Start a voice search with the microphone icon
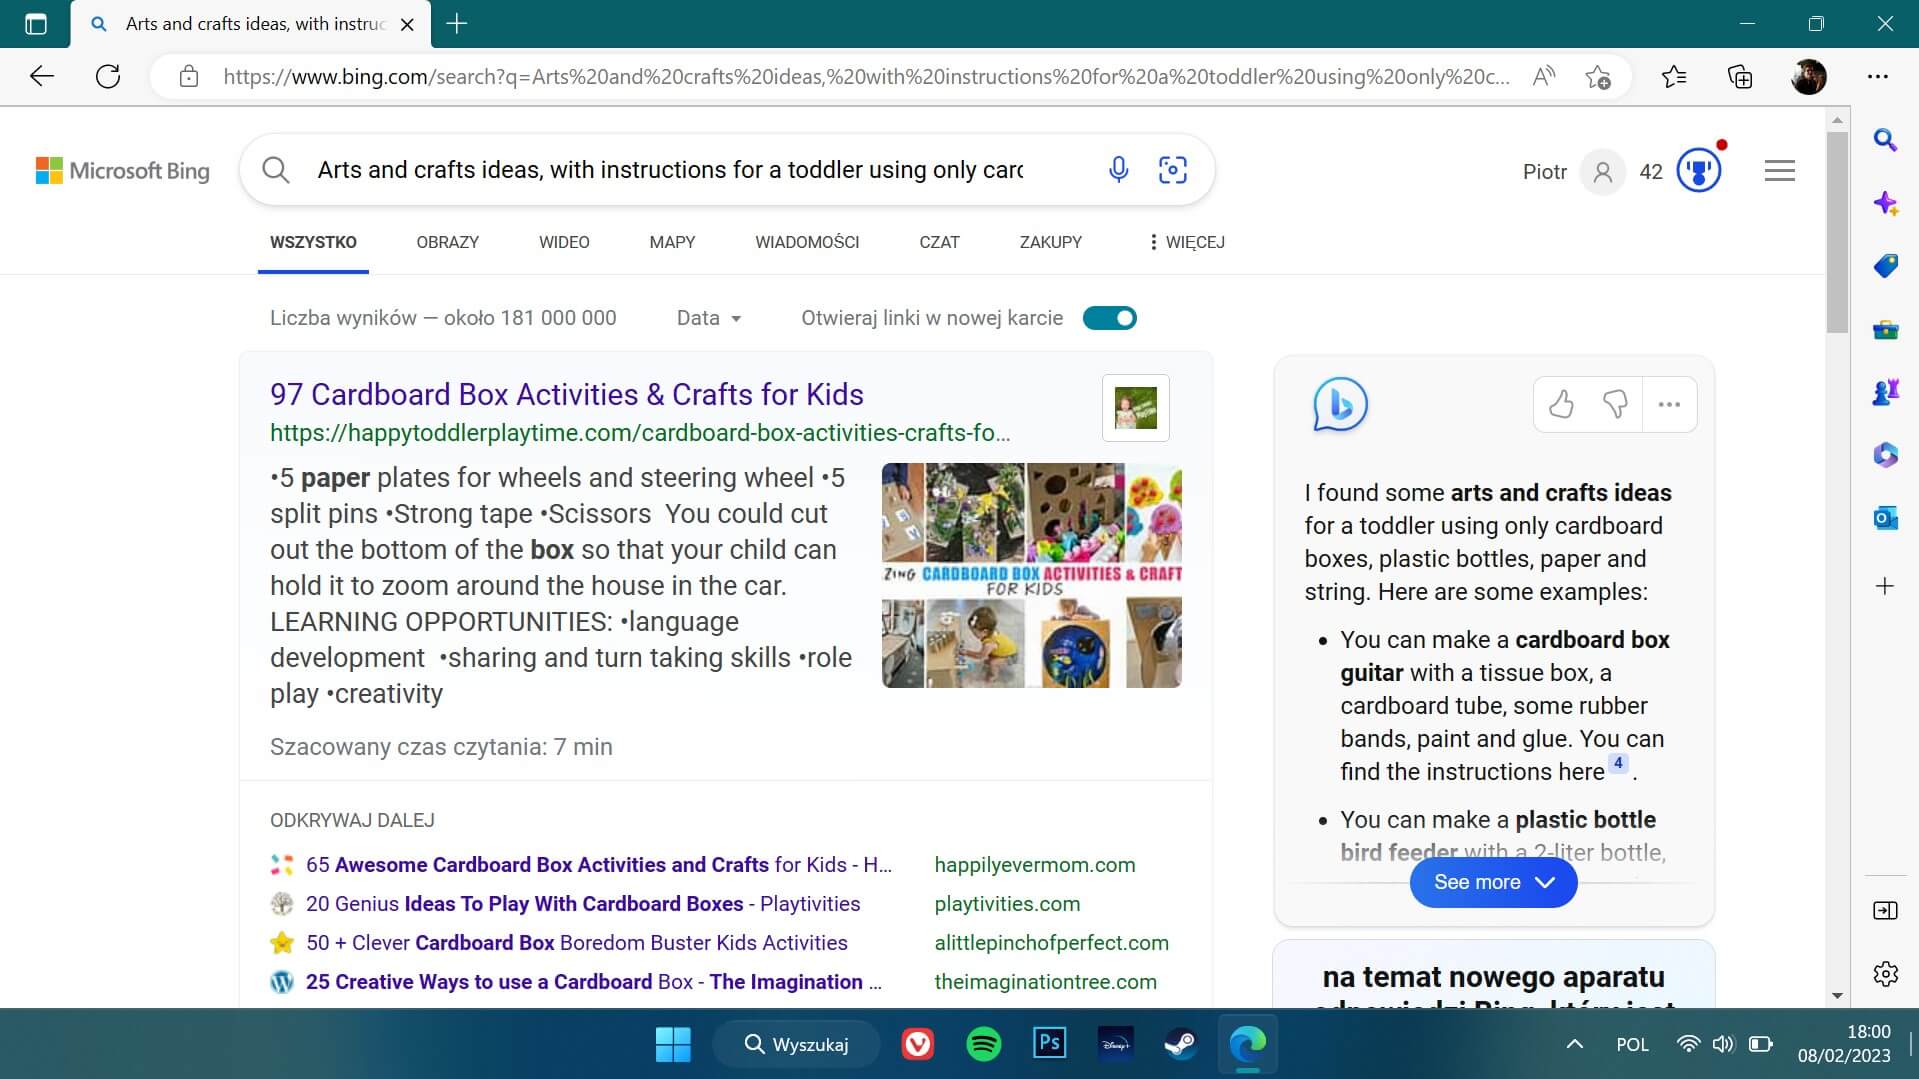 click(x=1118, y=169)
